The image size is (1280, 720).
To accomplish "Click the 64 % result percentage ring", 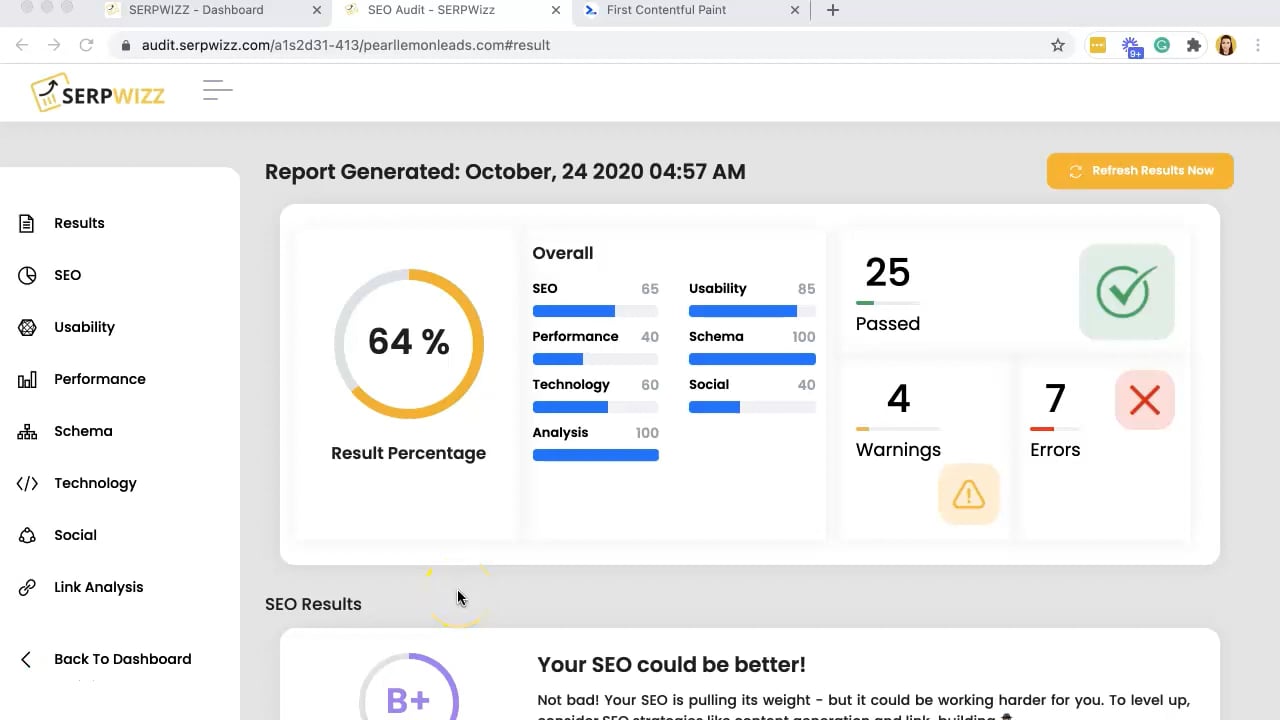I will [x=409, y=343].
